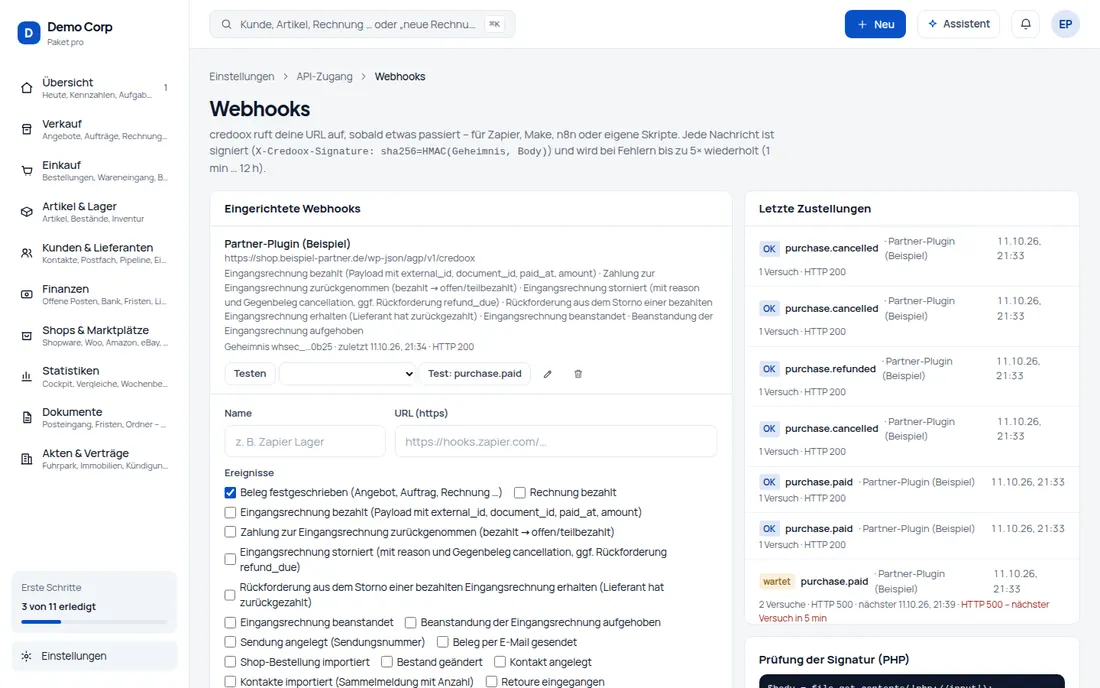Screen dimensions: 1100x688
Task: Check 'Shop-Bestellung importiert' checkbox
Action: pos(230,662)
